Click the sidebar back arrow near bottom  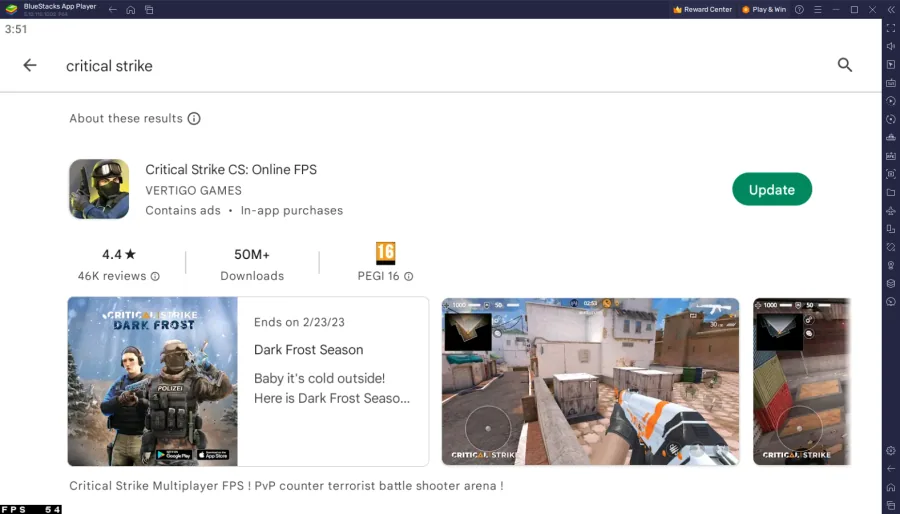(x=891, y=469)
